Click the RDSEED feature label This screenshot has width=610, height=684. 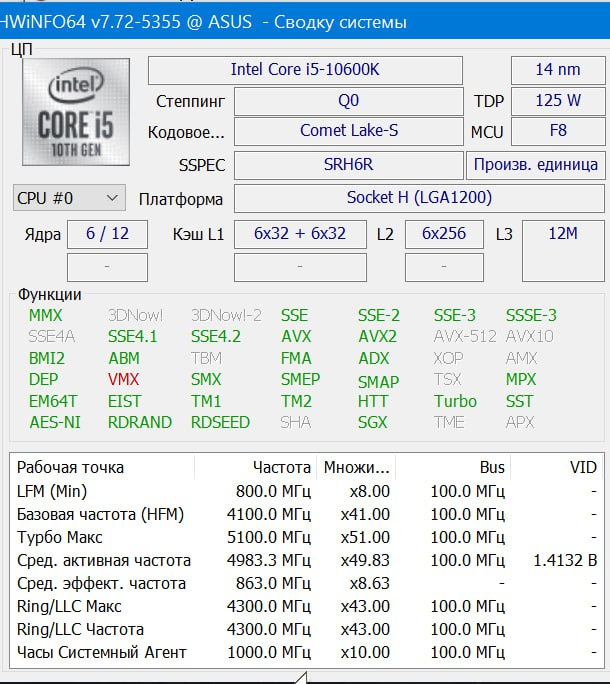pyautogui.click(x=220, y=422)
